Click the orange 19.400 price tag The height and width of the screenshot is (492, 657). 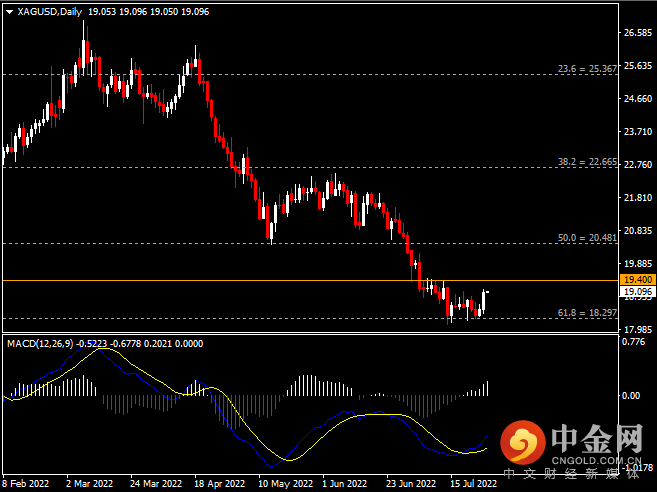[637, 280]
